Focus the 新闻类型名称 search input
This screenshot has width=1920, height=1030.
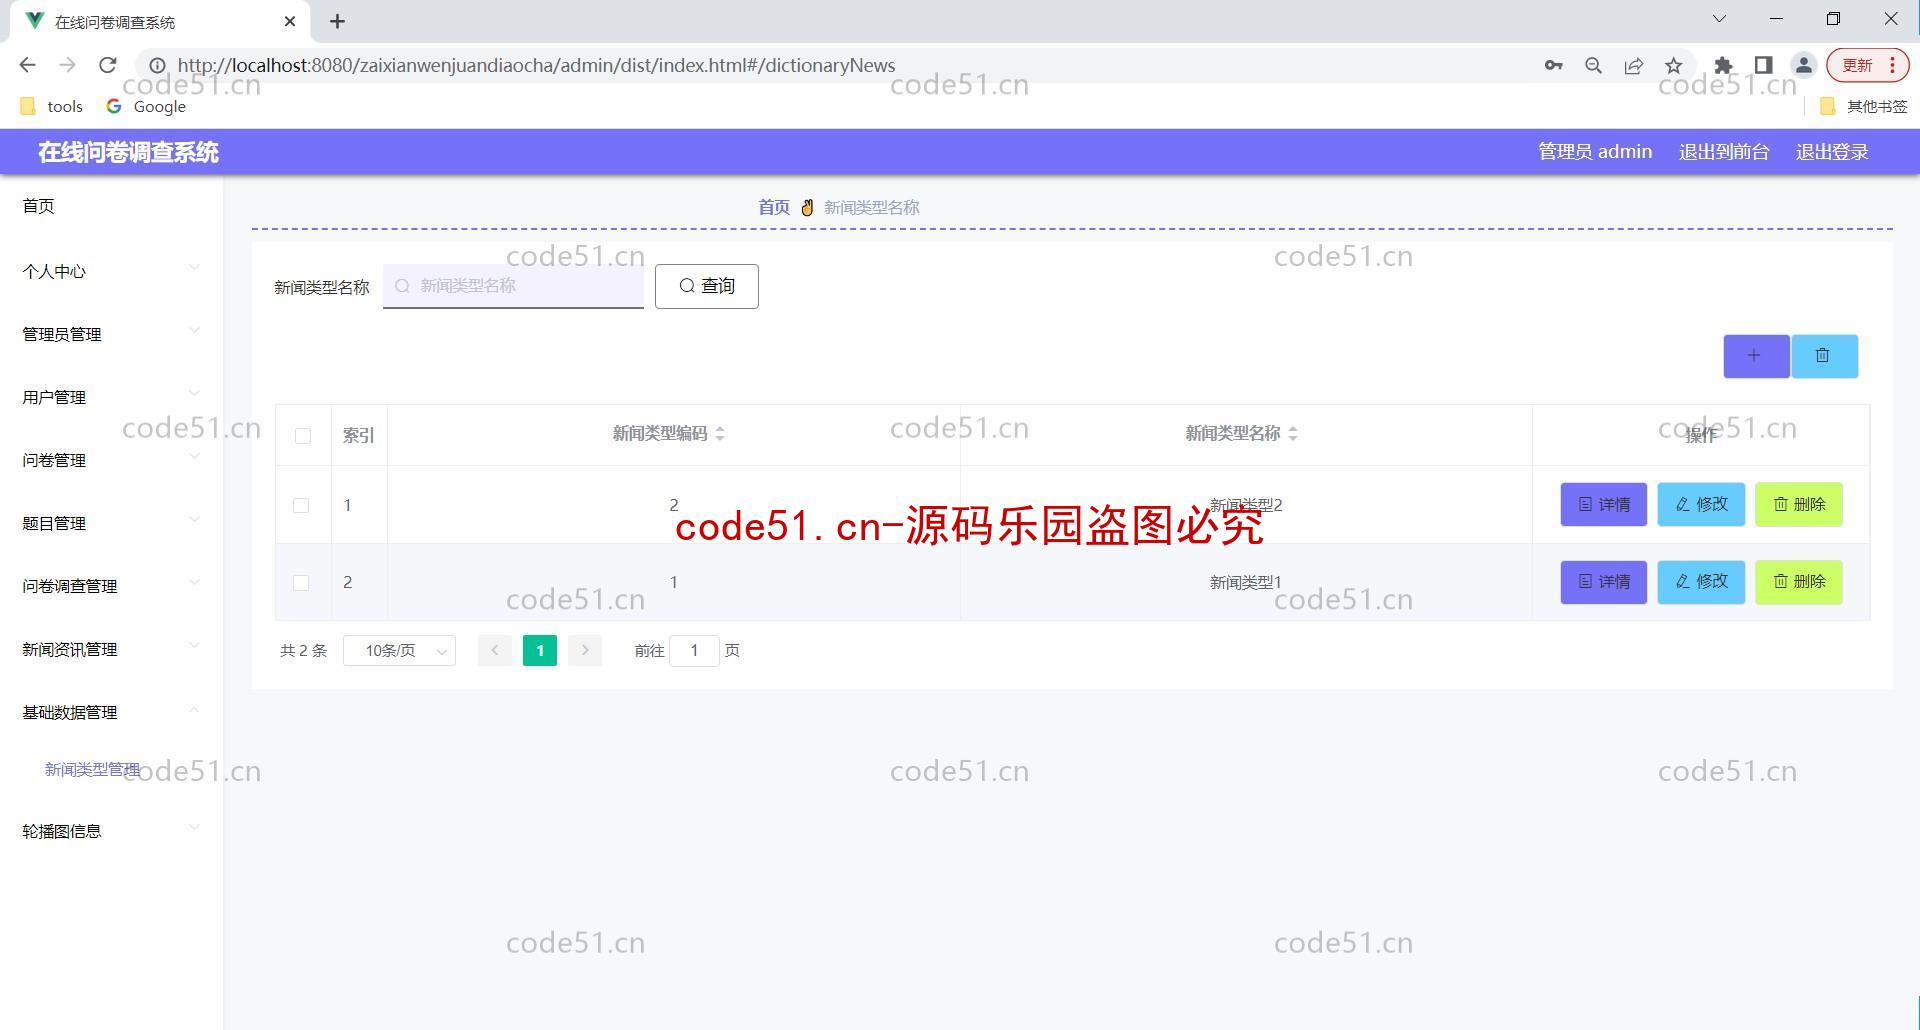point(513,286)
